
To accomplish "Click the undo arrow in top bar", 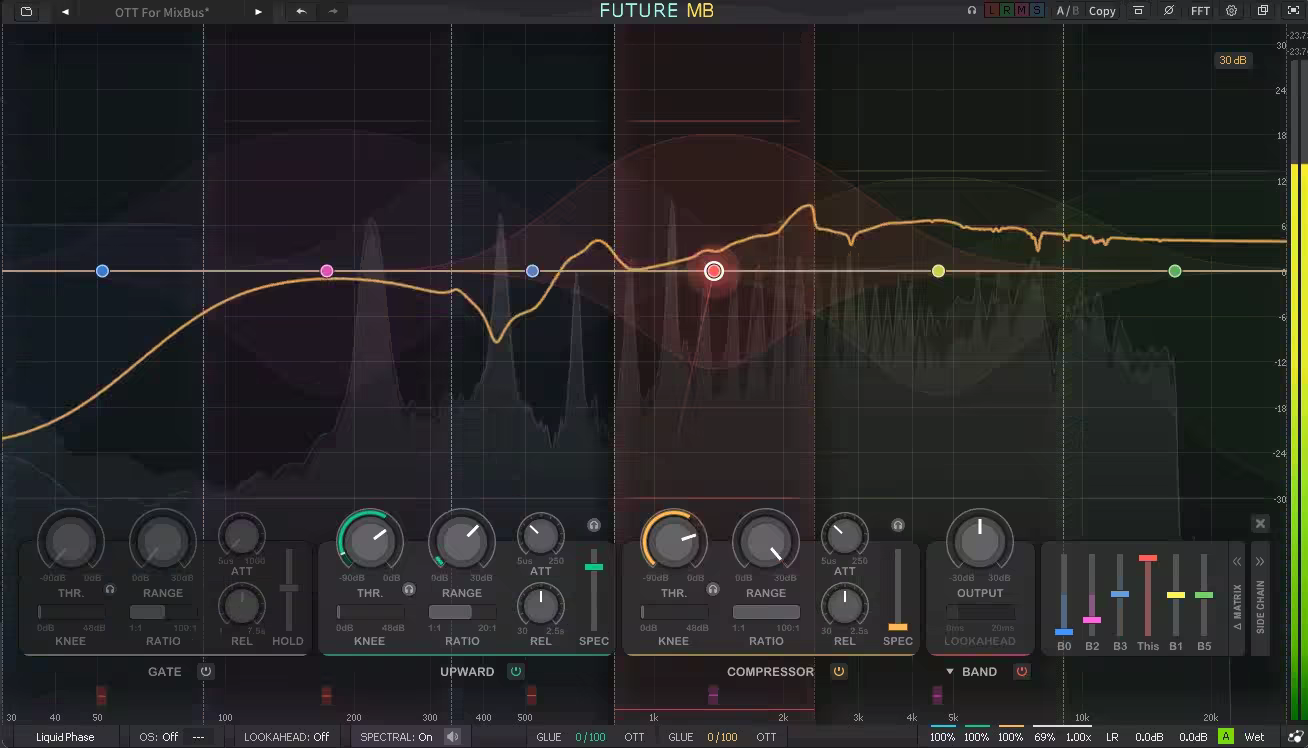I will tap(300, 12).
